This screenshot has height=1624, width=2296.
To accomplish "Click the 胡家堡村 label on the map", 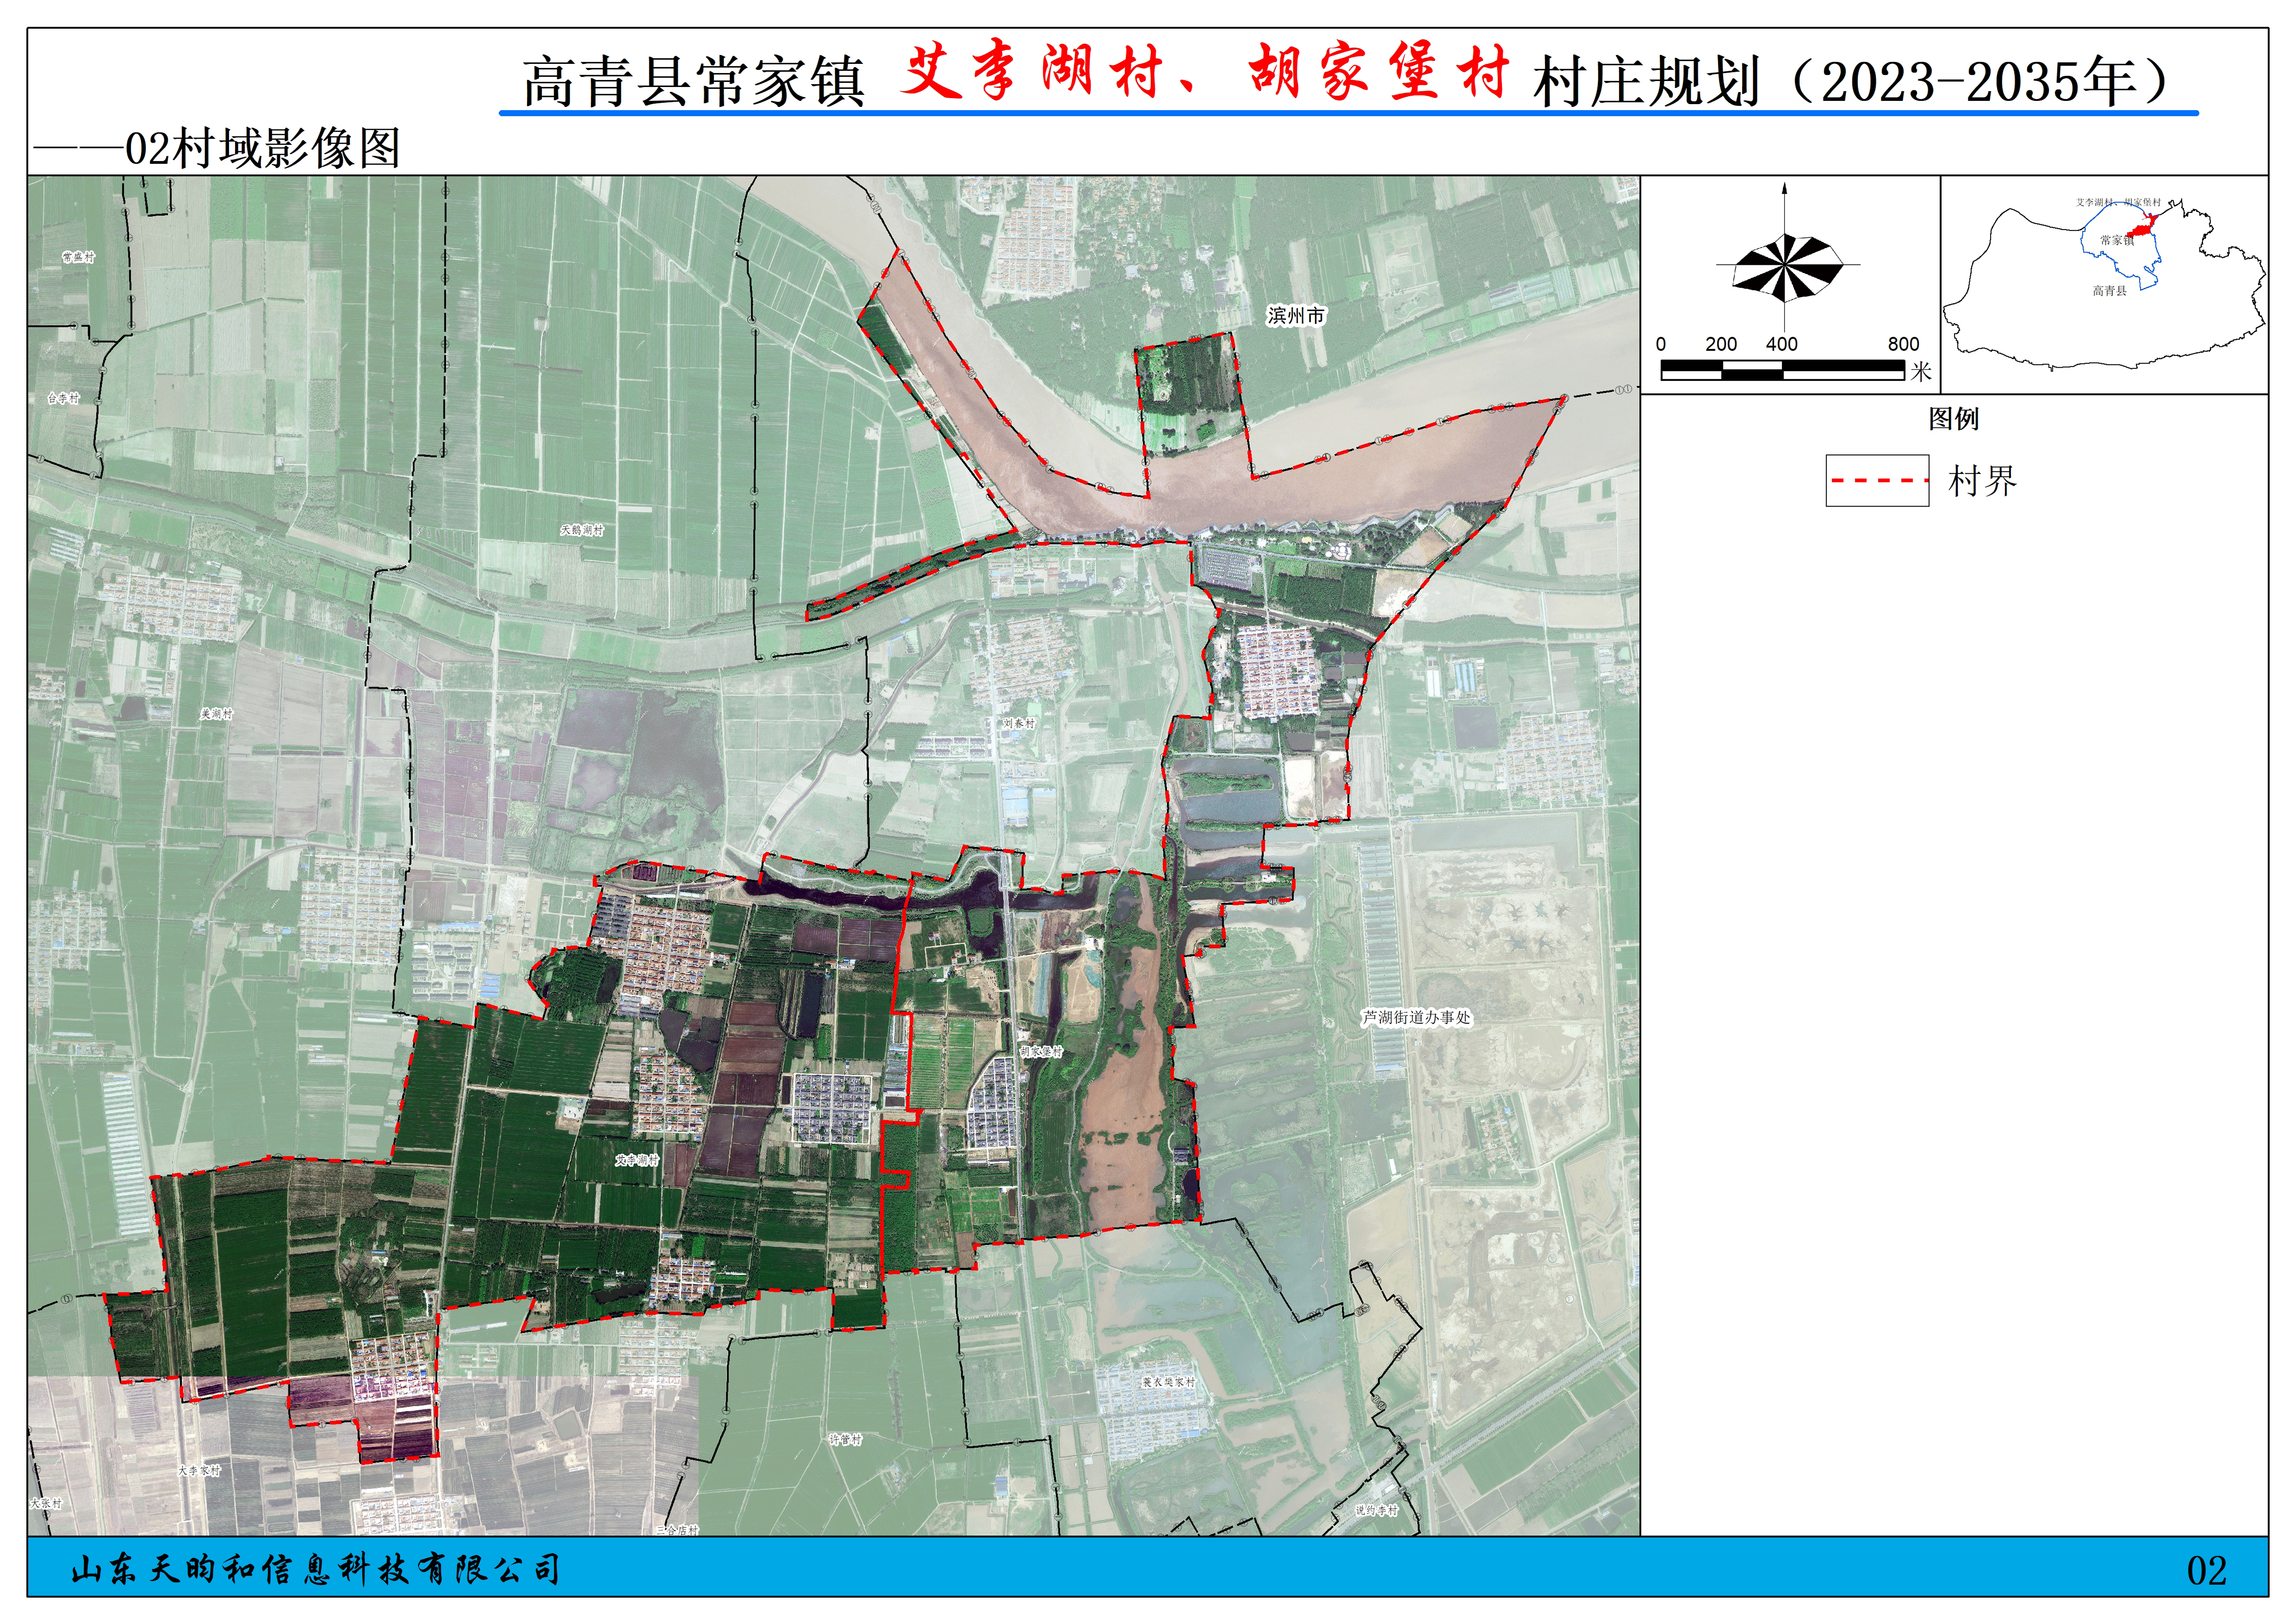I will tap(1040, 1052).
